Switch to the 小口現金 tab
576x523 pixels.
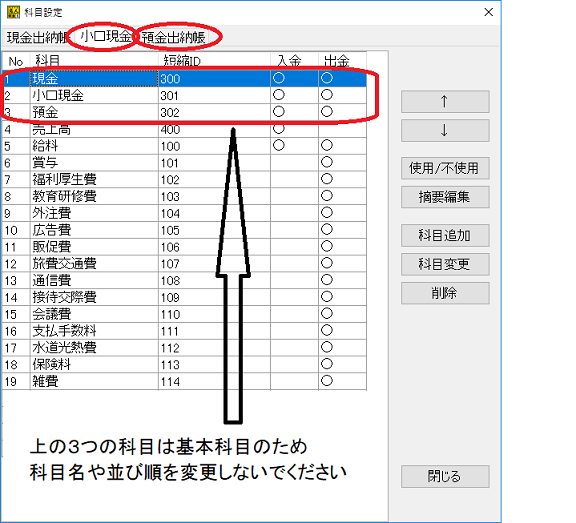105,37
